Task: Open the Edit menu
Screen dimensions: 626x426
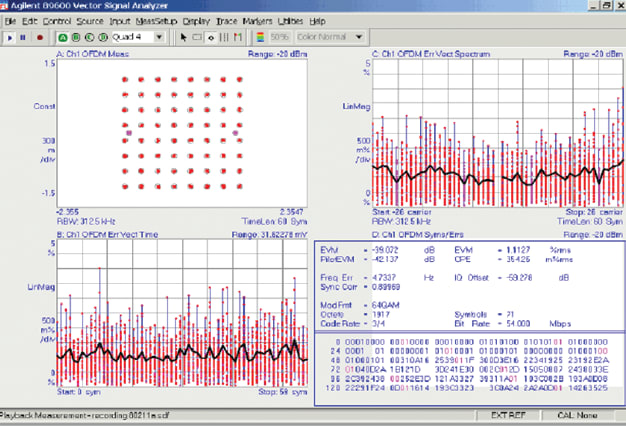Action: click(x=30, y=21)
